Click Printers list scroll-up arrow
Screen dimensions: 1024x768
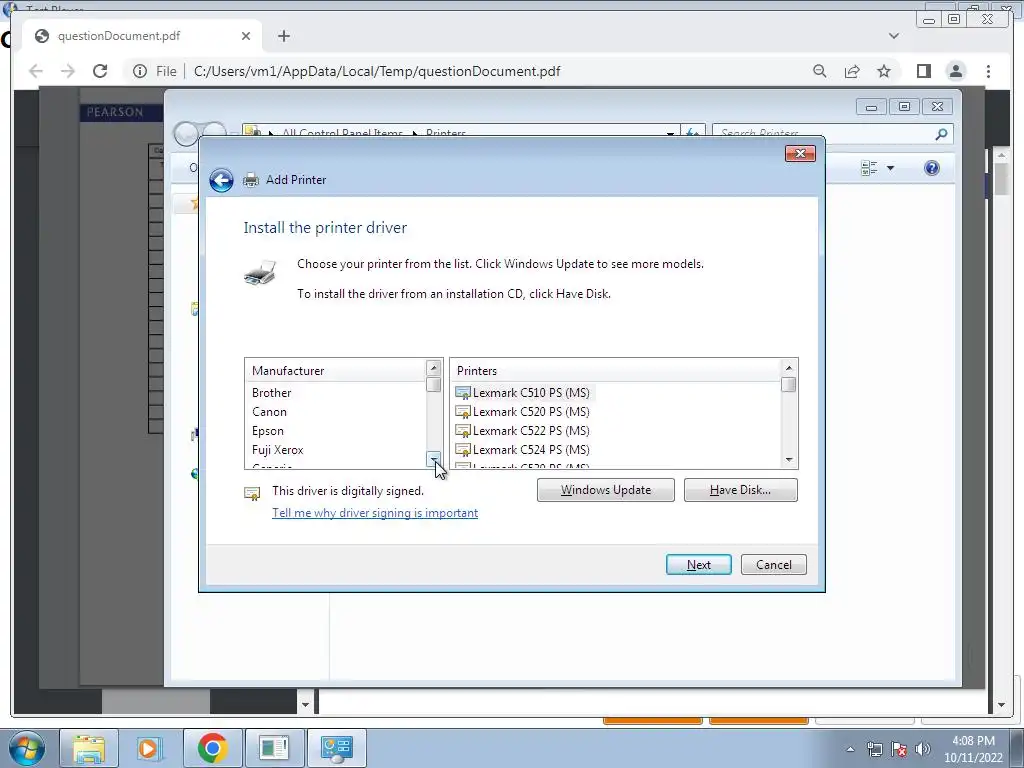coord(789,368)
